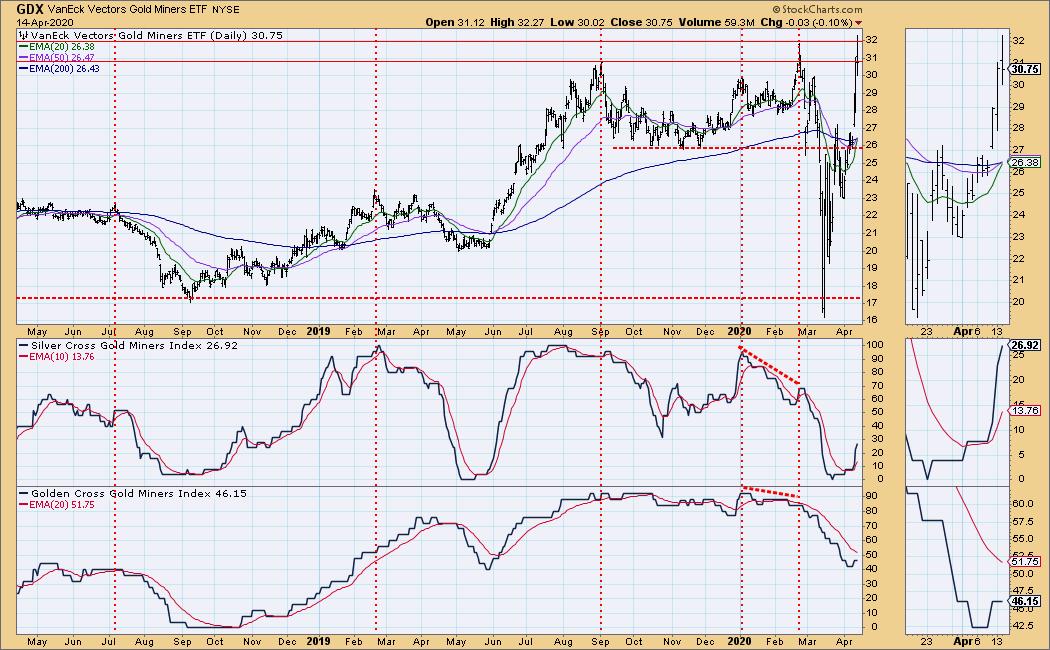Select the EMA(20) 51.75 legend entry
Image resolution: width=1050 pixels, height=650 pixels.
coord(57,505)
